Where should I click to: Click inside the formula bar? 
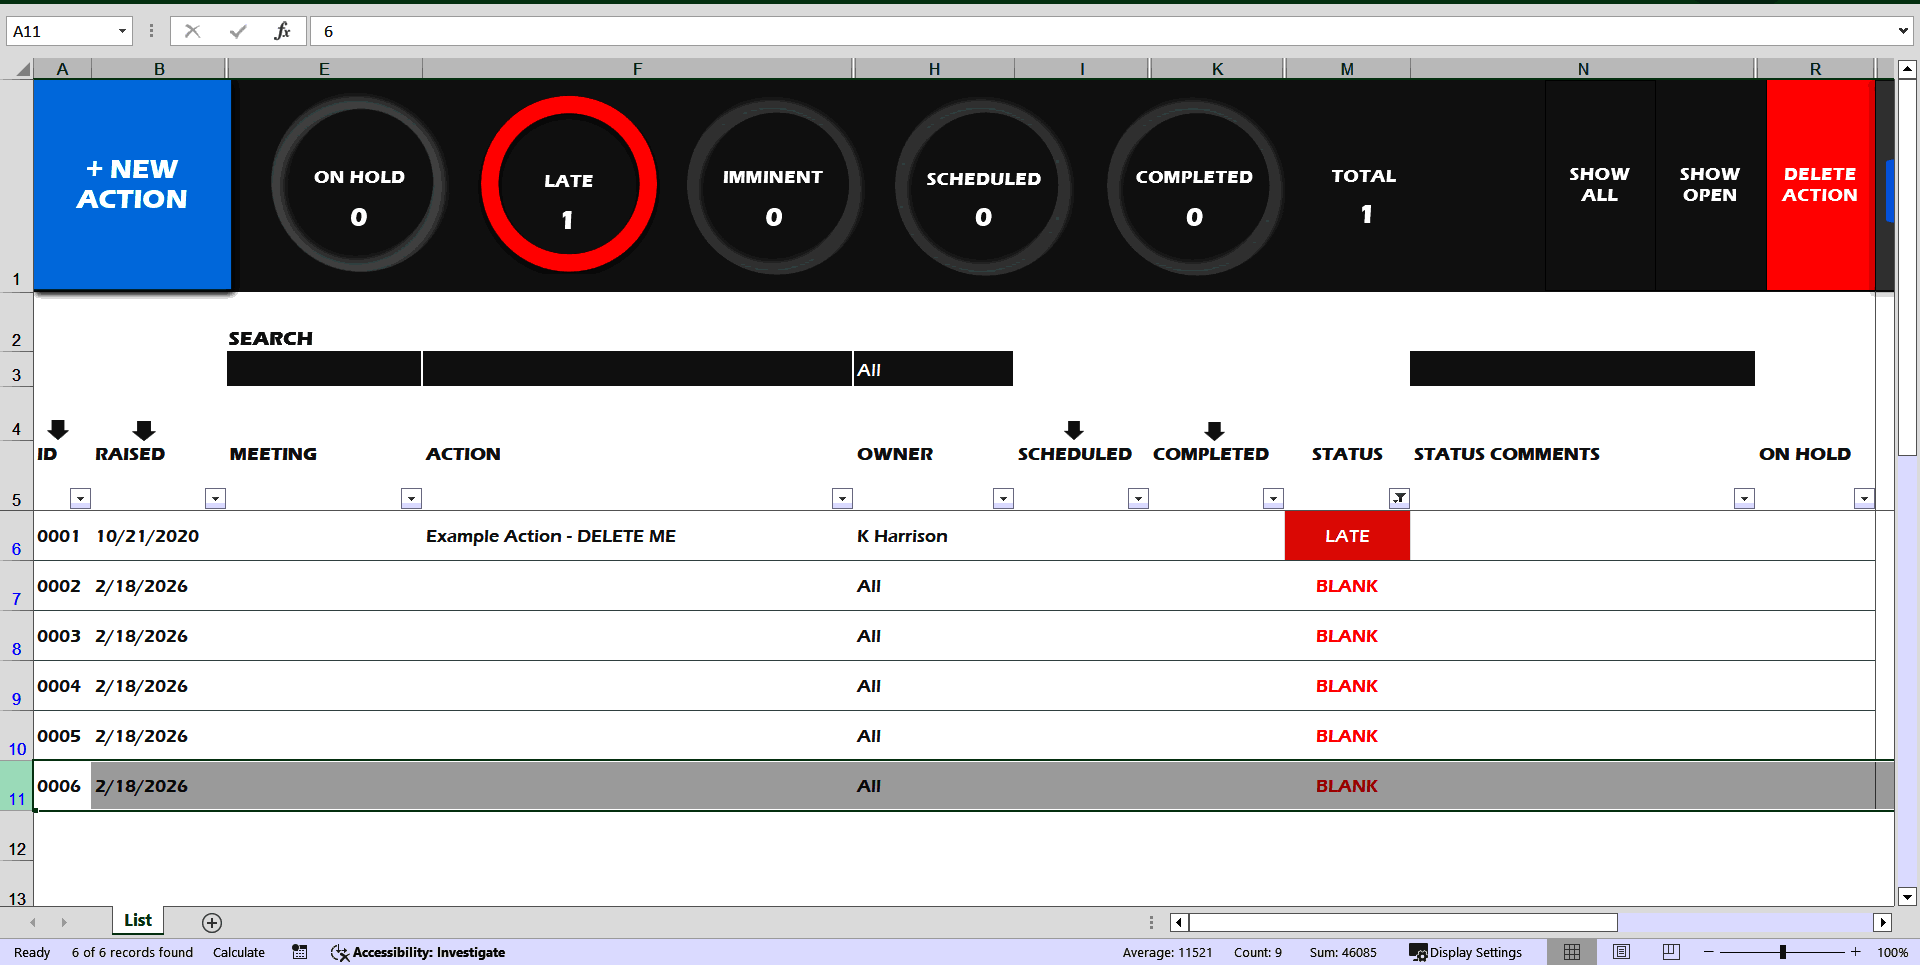point(700,31)
